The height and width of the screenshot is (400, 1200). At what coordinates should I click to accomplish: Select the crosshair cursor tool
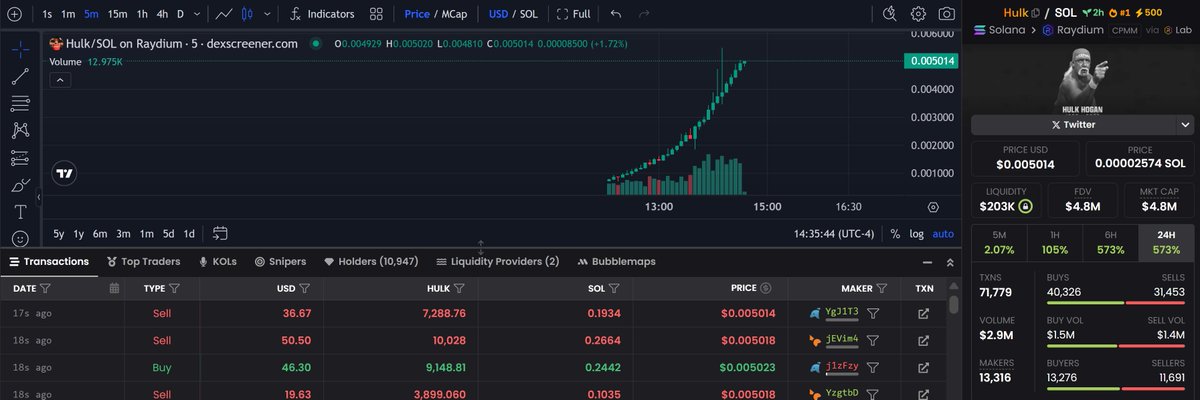point(19,49)
